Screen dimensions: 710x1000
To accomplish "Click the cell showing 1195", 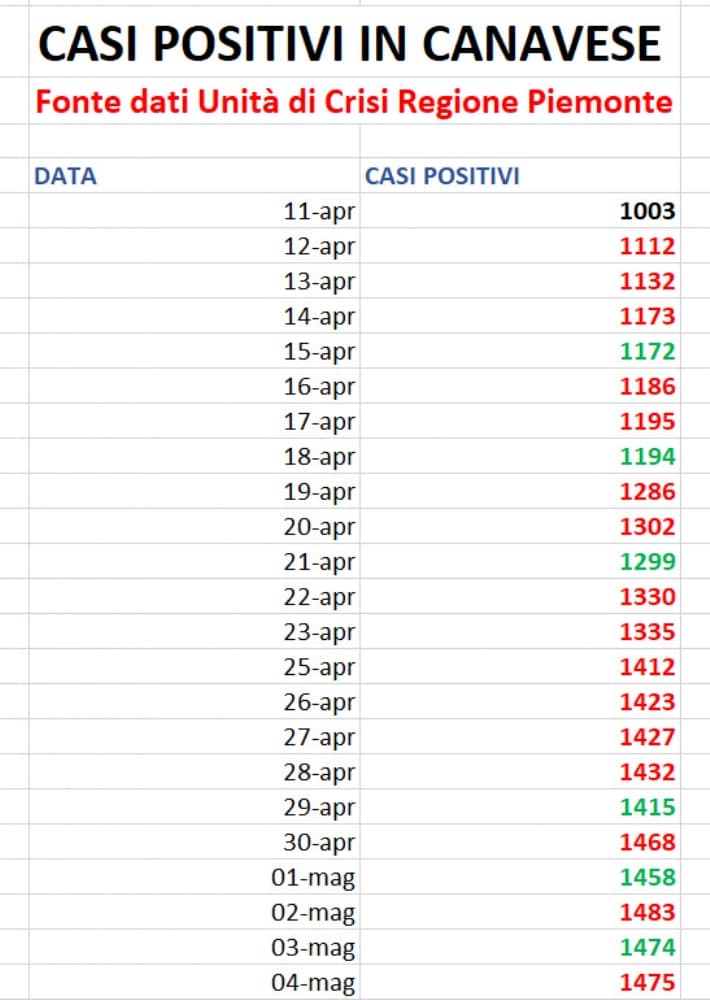I will click(647, 422).
